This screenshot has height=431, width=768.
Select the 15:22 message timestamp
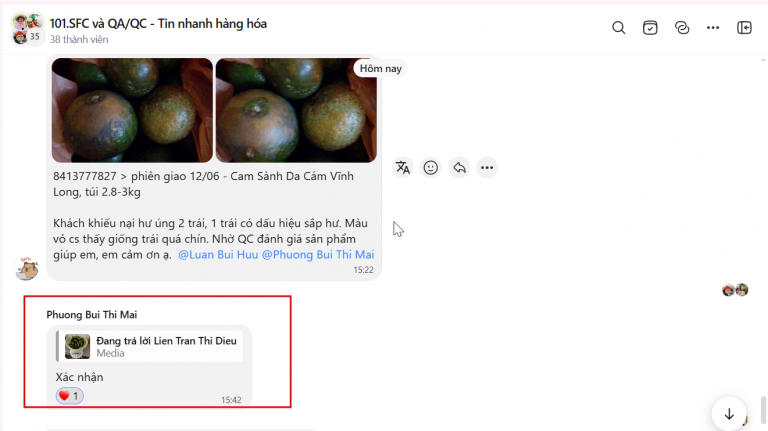click(363, 270)
